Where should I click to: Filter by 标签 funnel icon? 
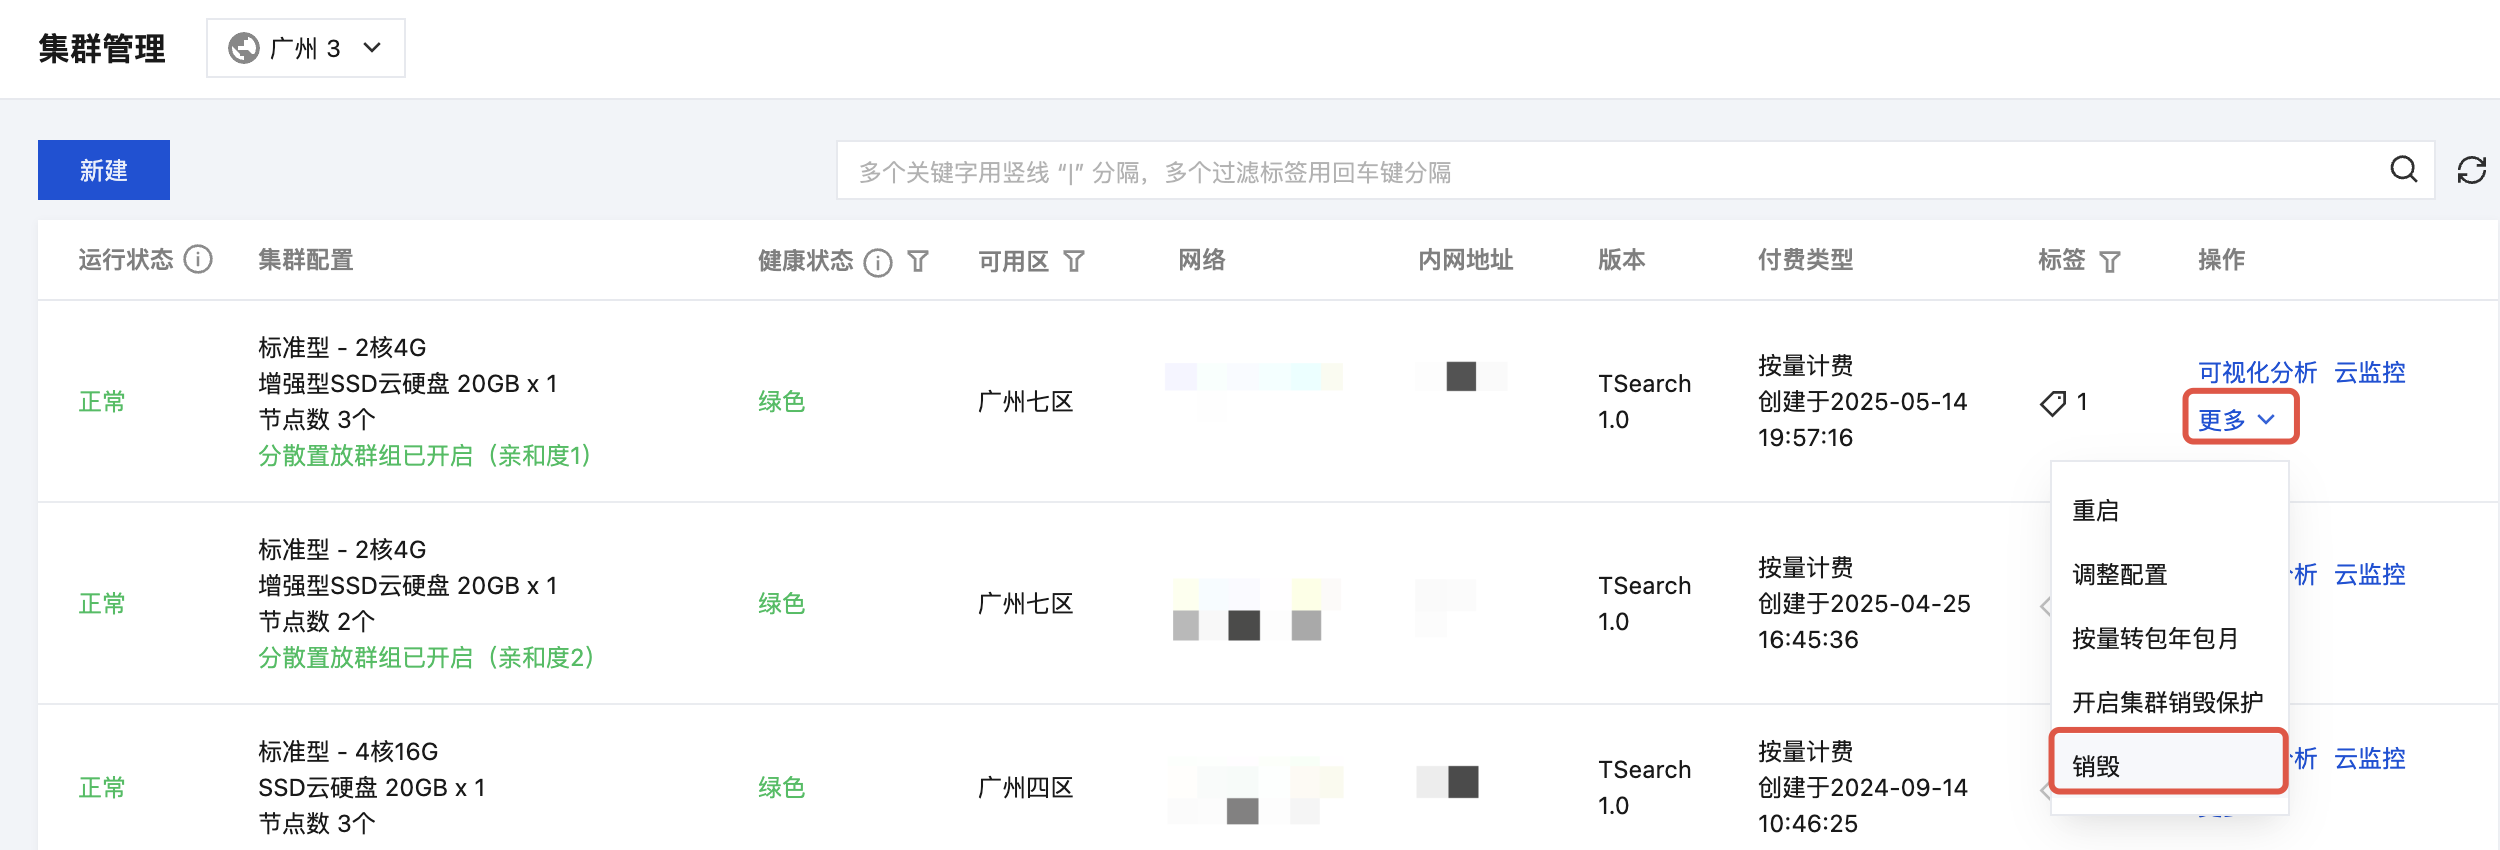click(2110, 262)
